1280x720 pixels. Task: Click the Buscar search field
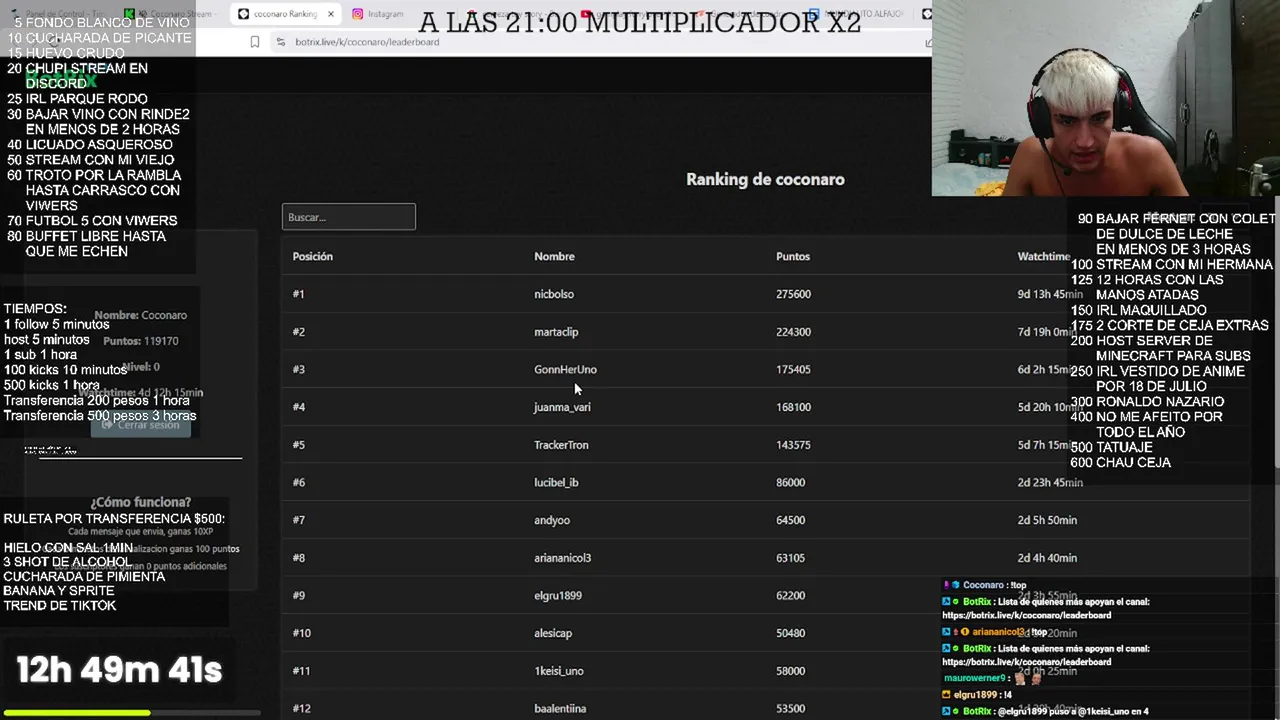click(x=348, y=217)
